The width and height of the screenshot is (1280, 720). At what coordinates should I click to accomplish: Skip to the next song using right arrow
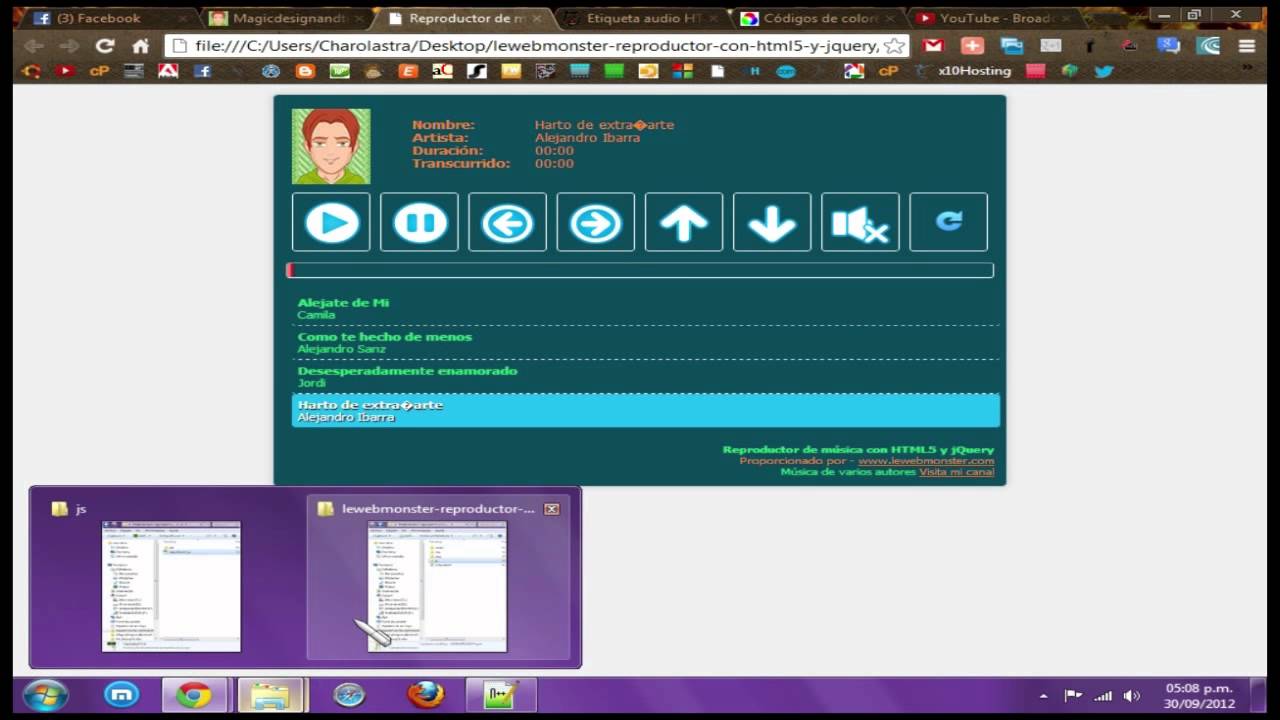pos(595,222)
